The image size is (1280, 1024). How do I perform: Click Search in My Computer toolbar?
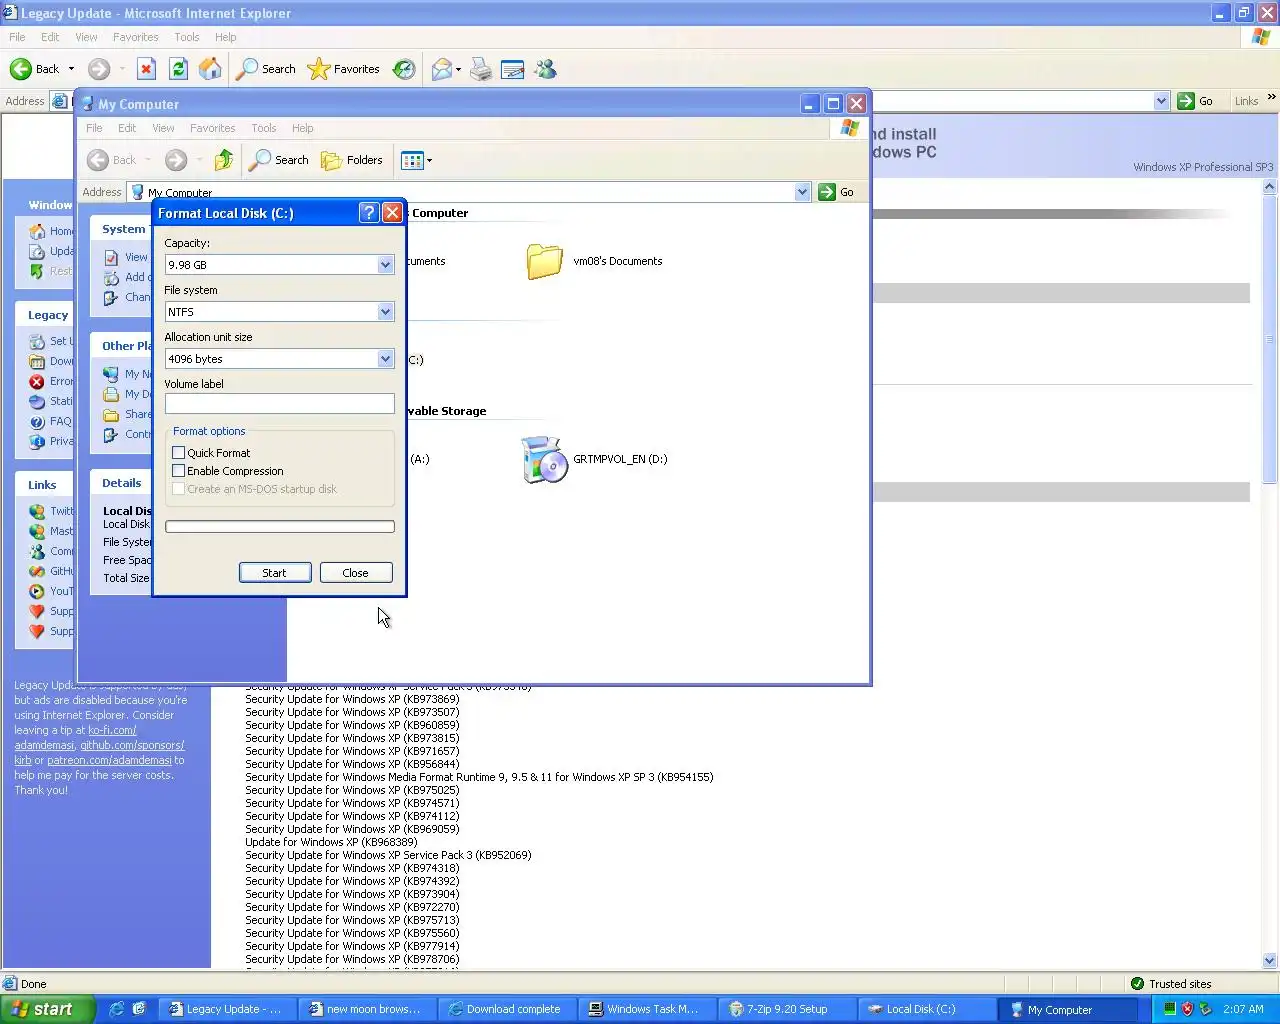[x=279, y=160]
